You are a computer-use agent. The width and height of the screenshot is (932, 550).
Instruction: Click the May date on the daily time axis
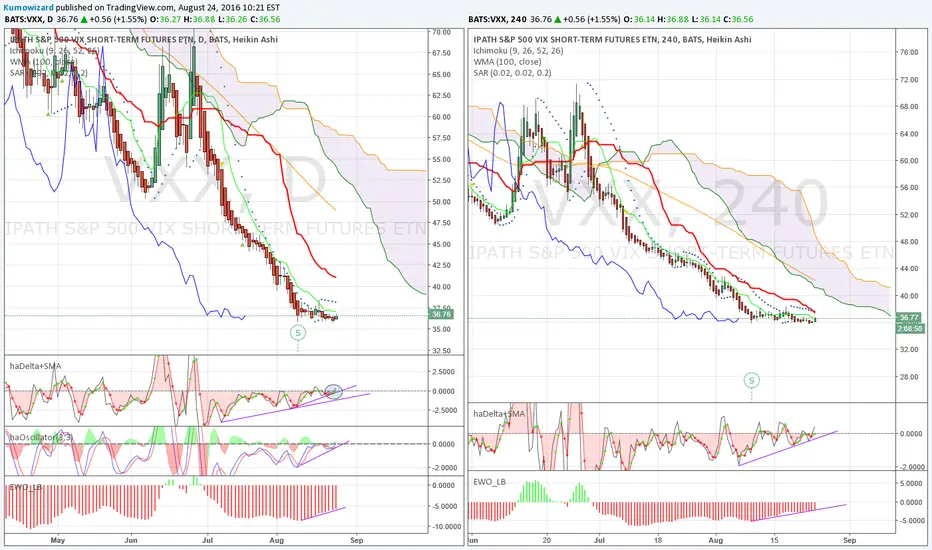pos(58,540)
